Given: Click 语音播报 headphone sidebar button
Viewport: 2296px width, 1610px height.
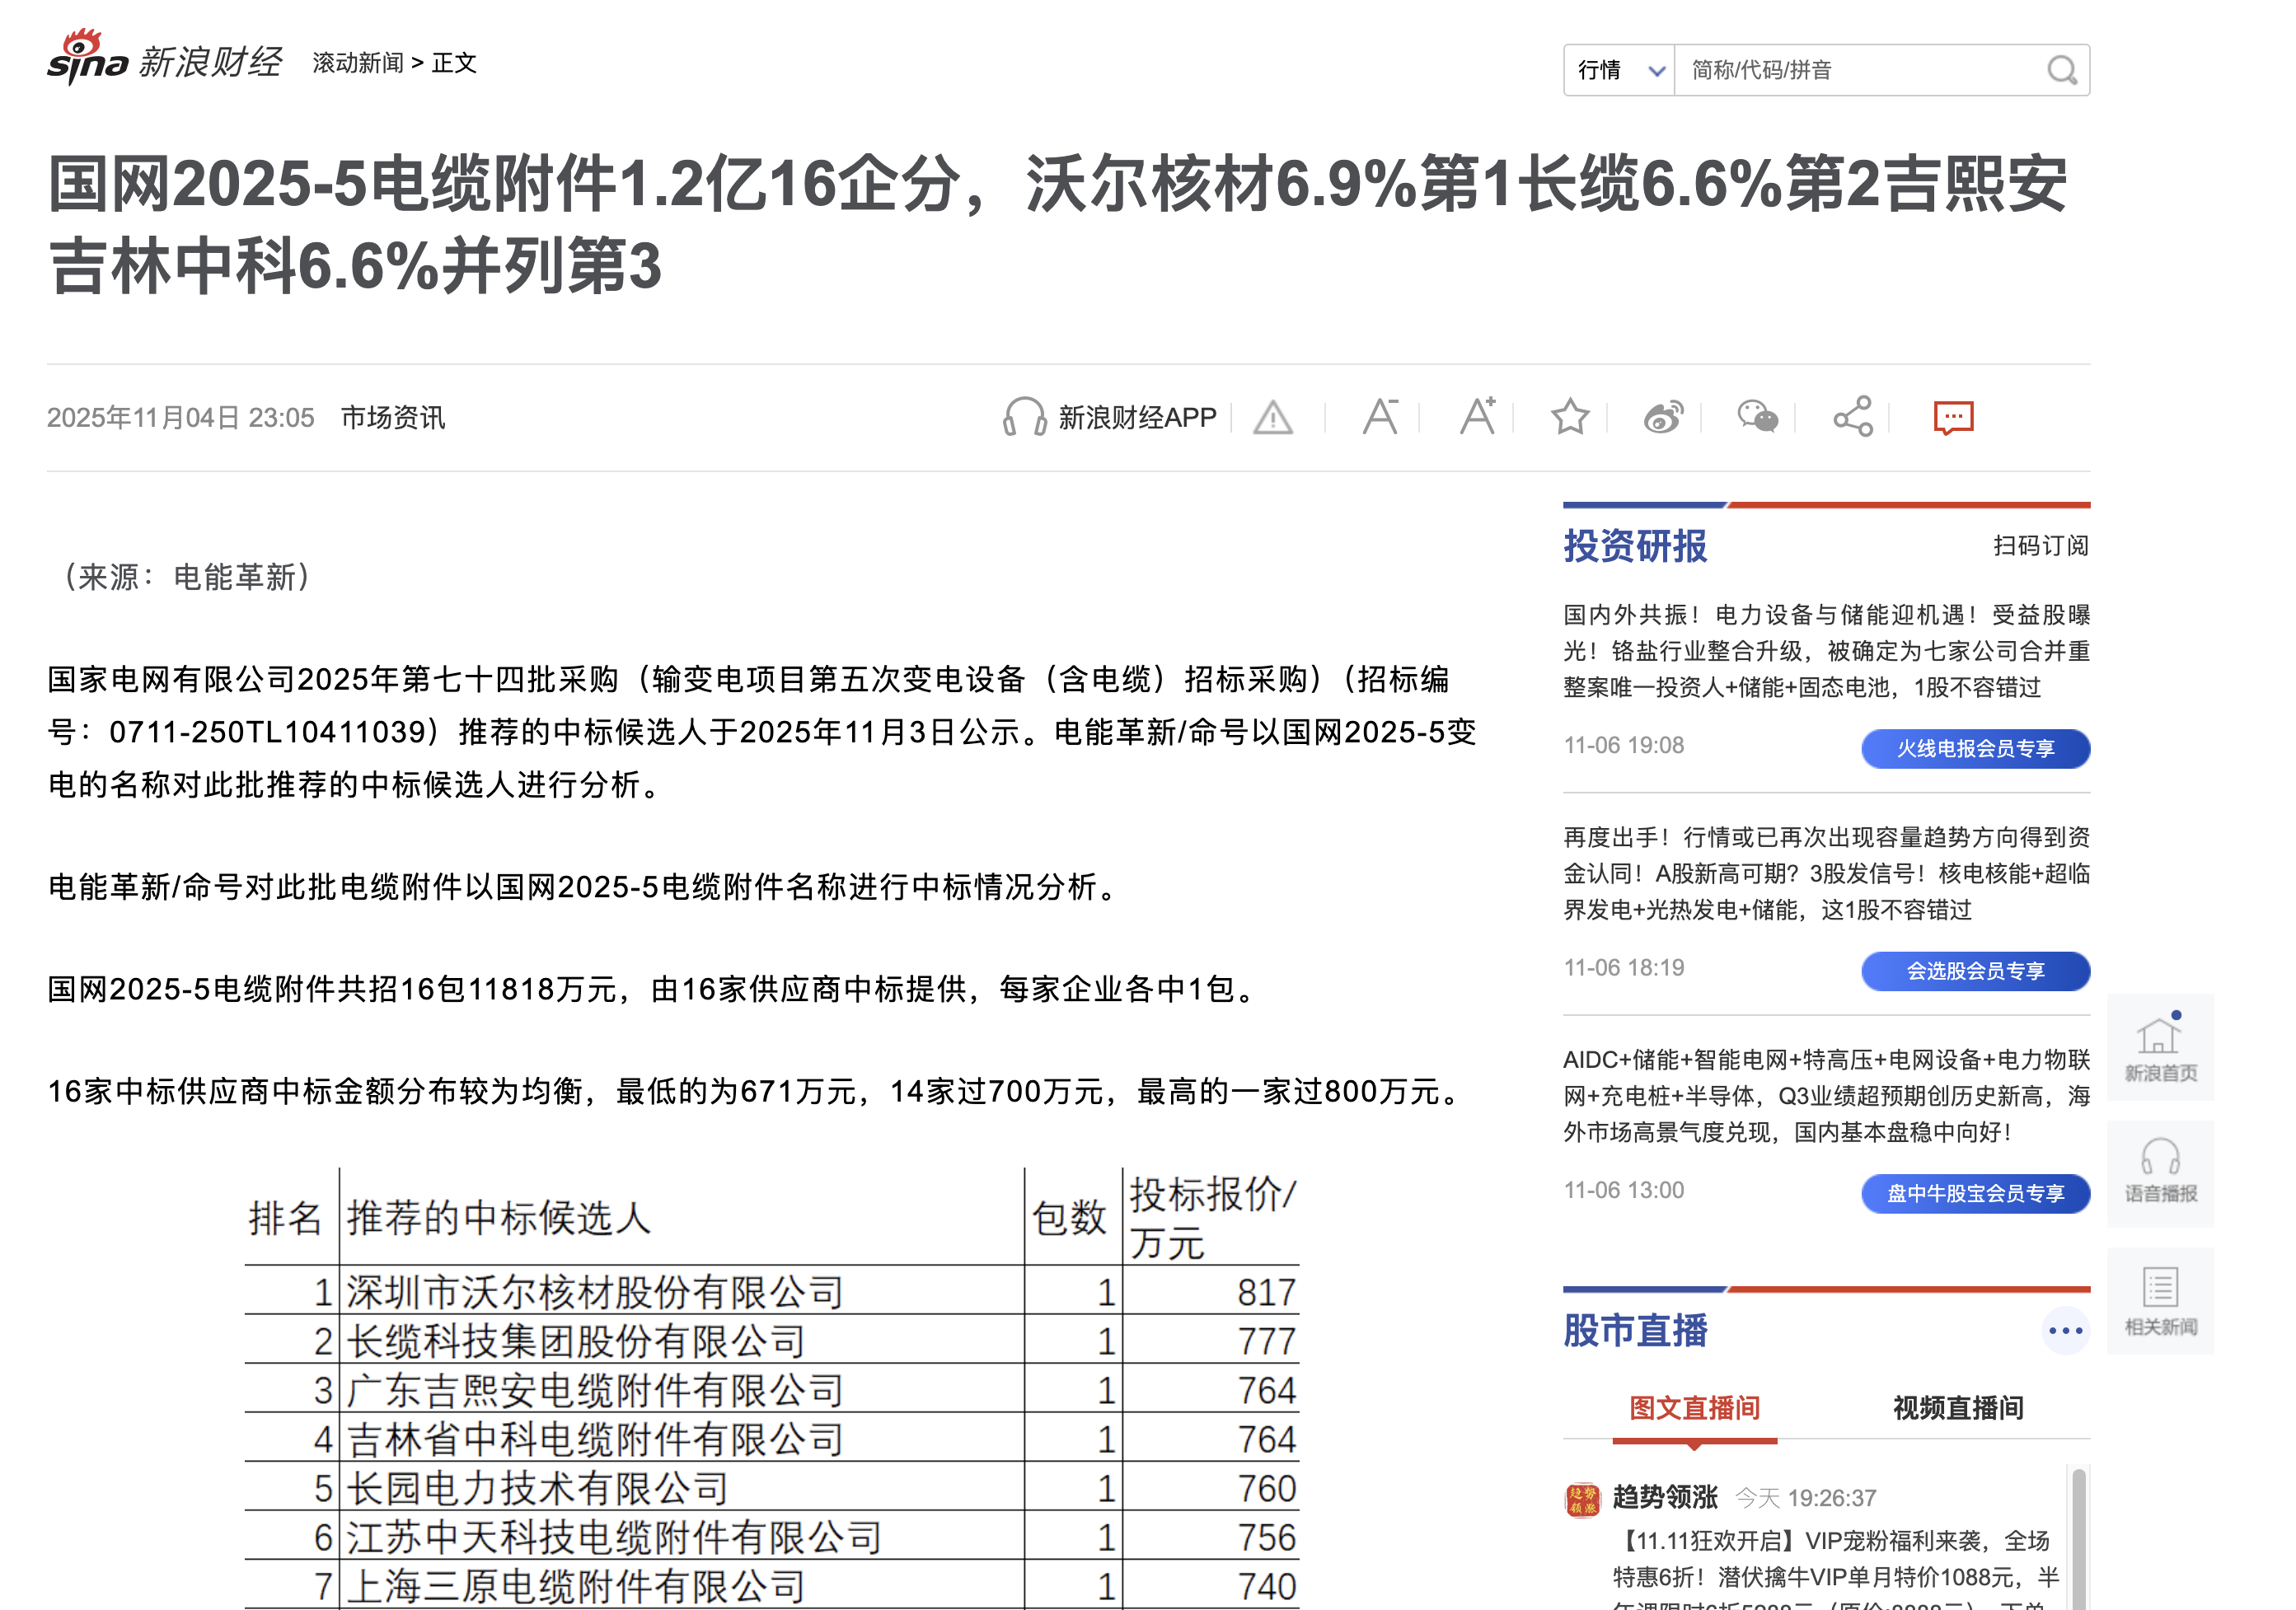Looking at the screenshot, I should 2160,1173.
